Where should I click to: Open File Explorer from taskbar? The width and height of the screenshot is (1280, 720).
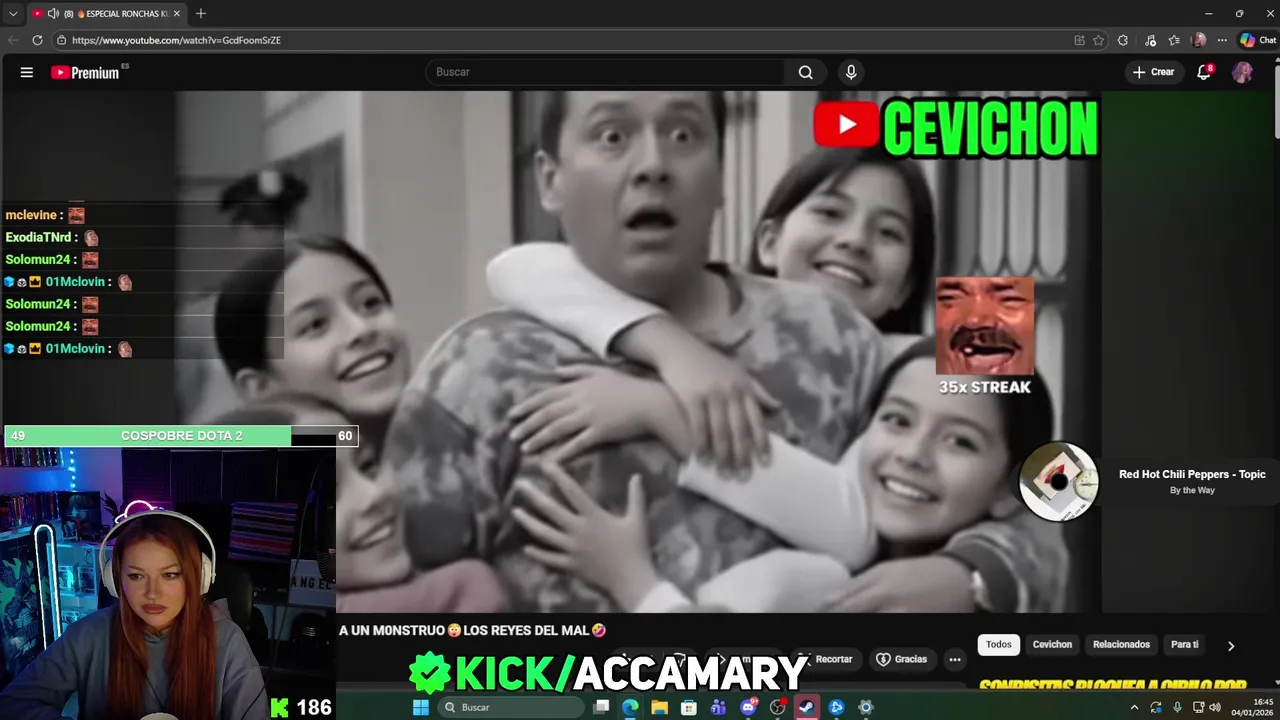click(x=659, y=707)
